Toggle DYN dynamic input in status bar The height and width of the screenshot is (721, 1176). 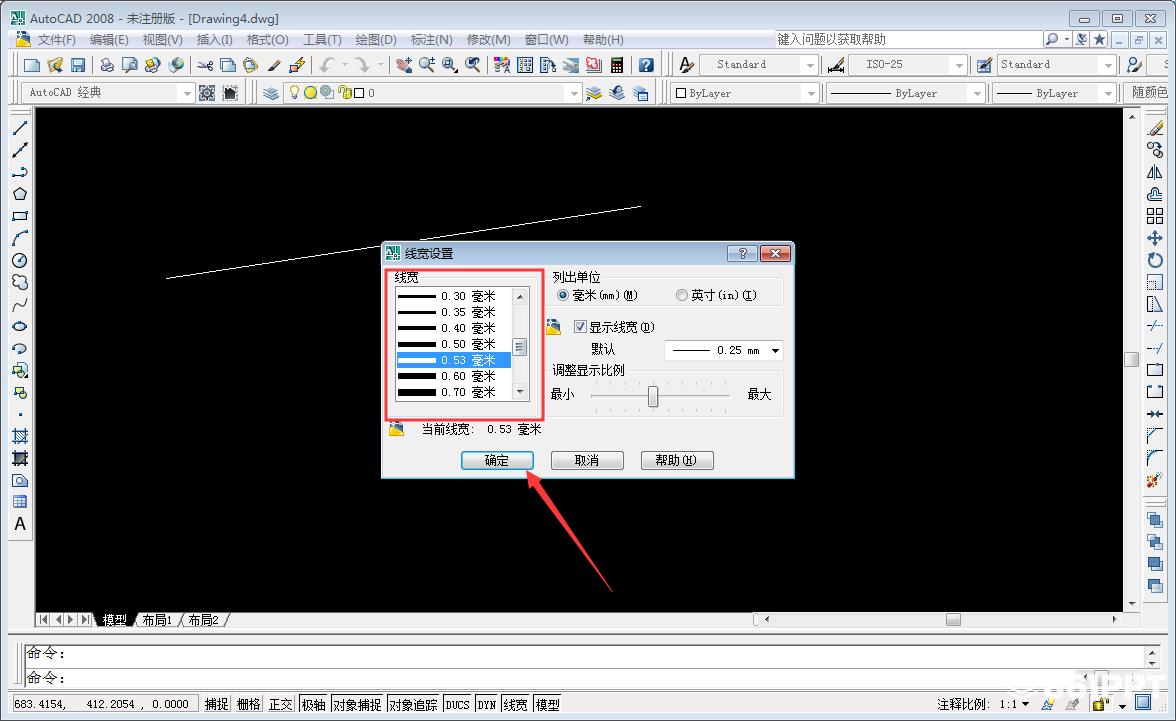487,704
